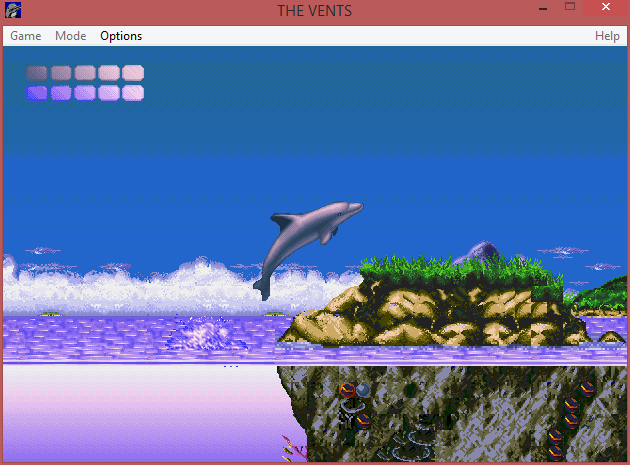Click the dolphin app icon in title bar
This screenshot has width=630, height=465.
(x=13, y=10)
